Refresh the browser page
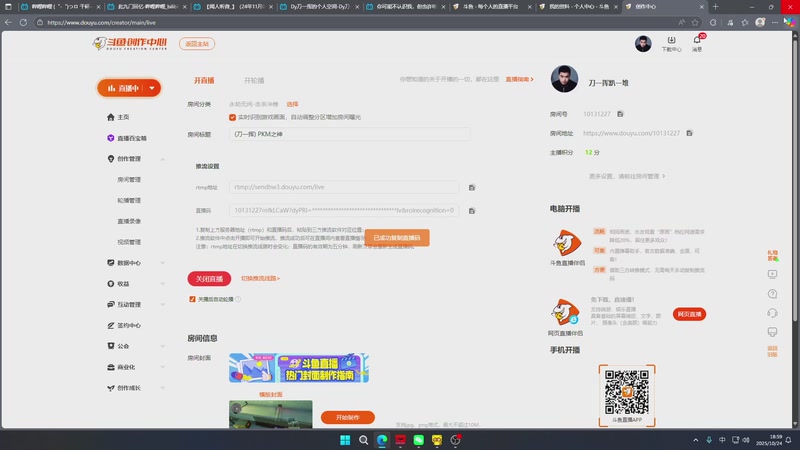Viewport: 800px width, 450px height. (23, 22)
